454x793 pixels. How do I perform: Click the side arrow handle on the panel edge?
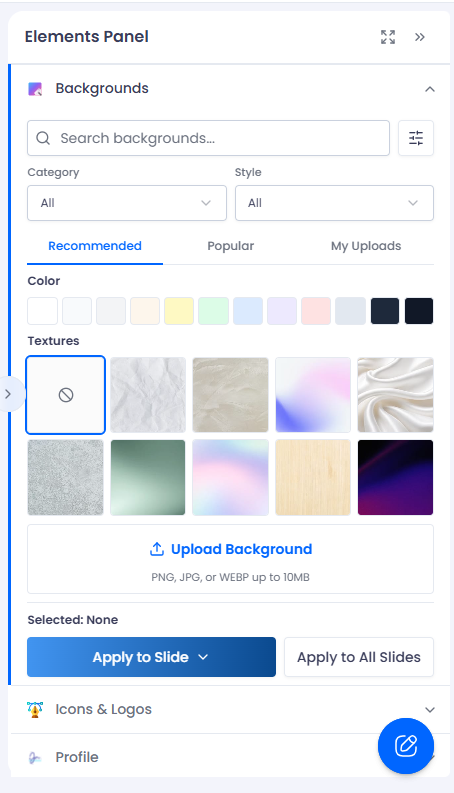click(9, 394)
